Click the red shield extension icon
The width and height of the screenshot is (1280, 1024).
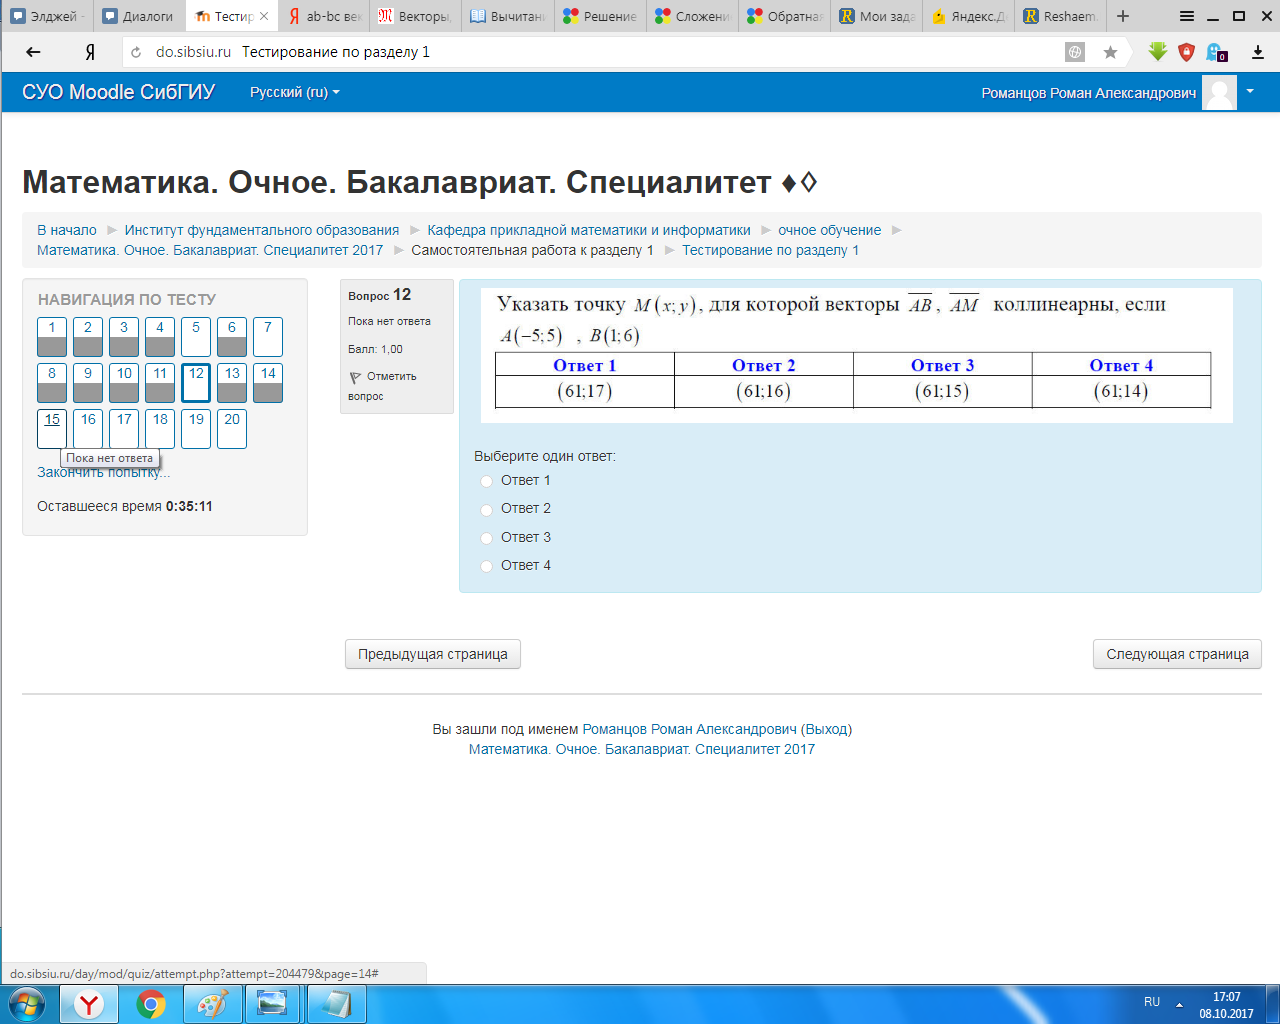click(x=1187, y=52)
